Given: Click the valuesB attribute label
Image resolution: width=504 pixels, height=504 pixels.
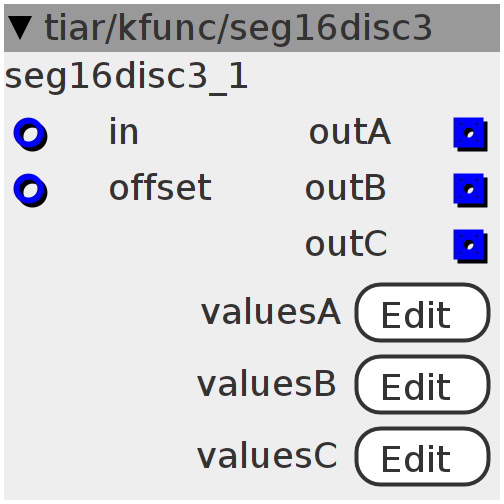Looking at the screenshot, I should coord(267,384).
